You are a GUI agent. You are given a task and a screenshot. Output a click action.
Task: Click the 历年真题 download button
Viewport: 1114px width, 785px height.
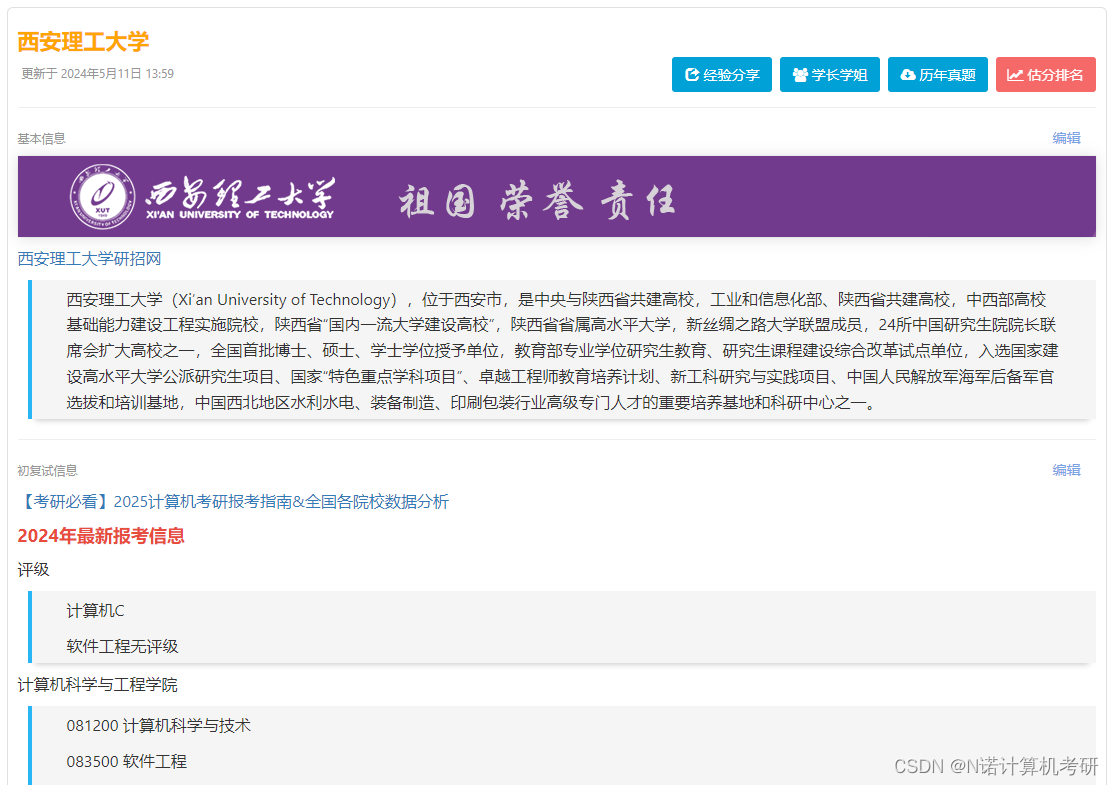938,75
